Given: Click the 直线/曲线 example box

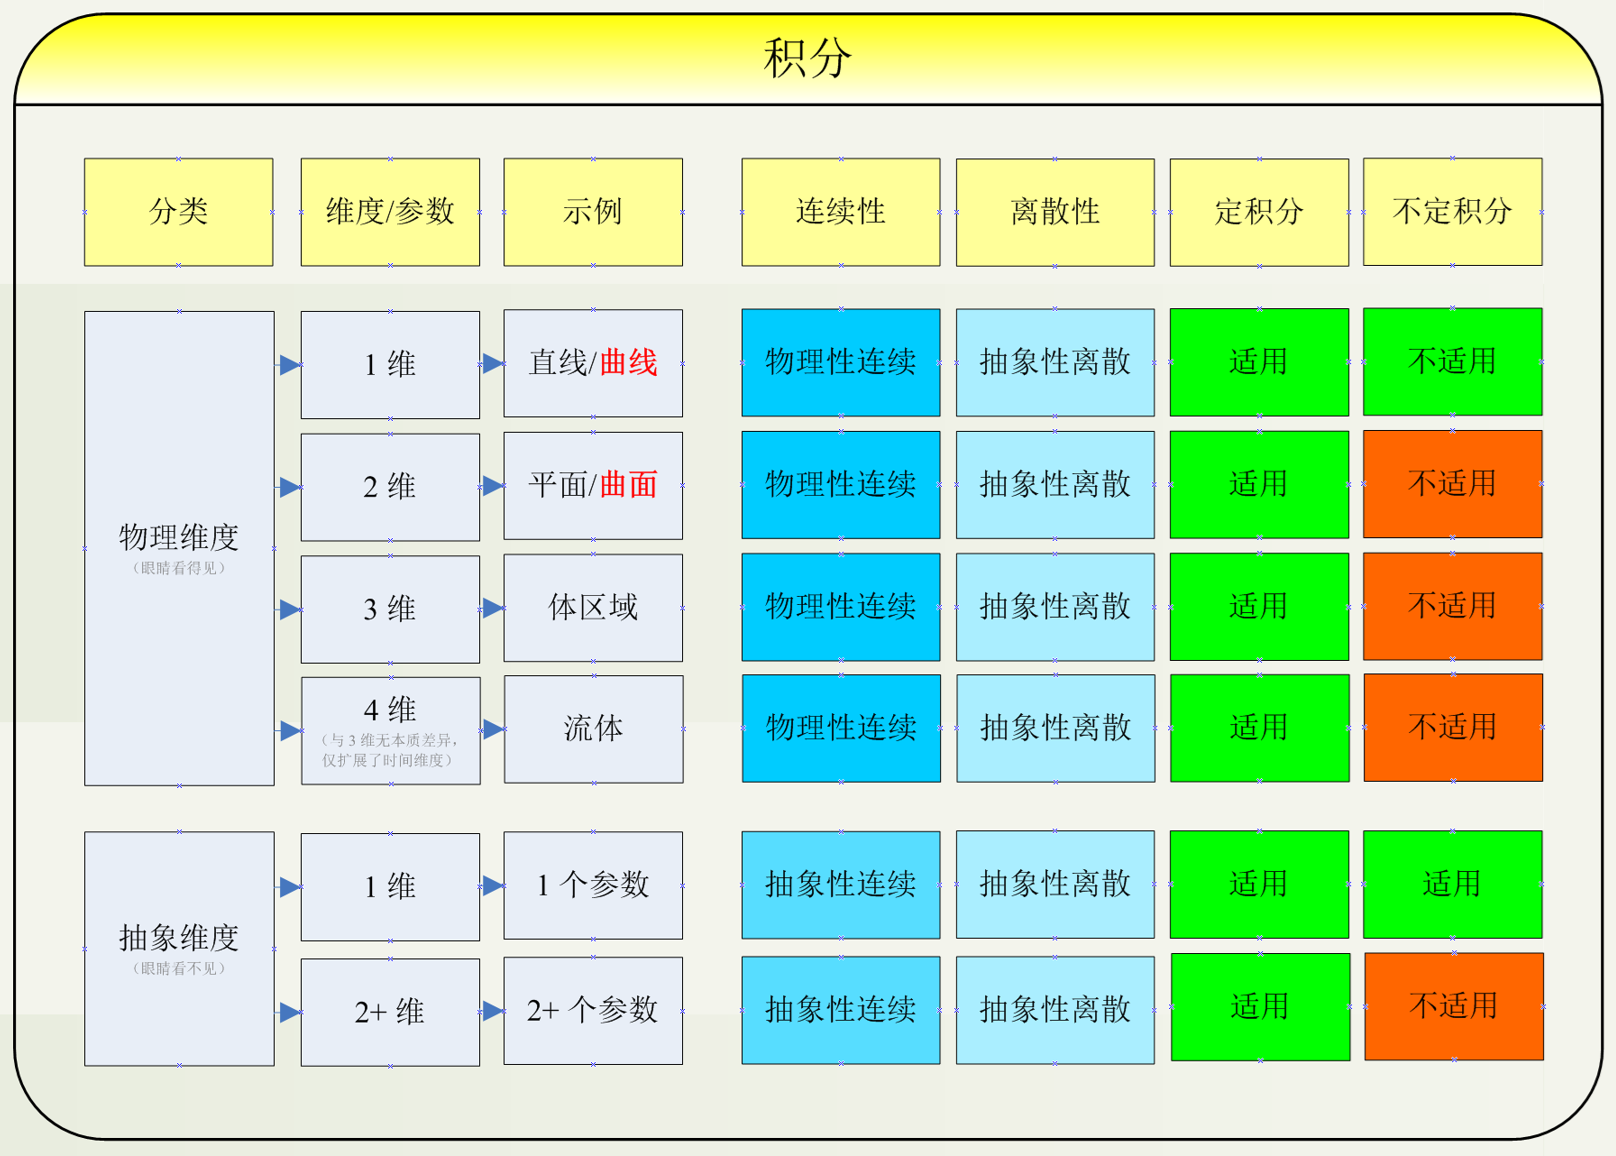Looking at the screenshot, I should pyautogui.click(x=593, y=363).
